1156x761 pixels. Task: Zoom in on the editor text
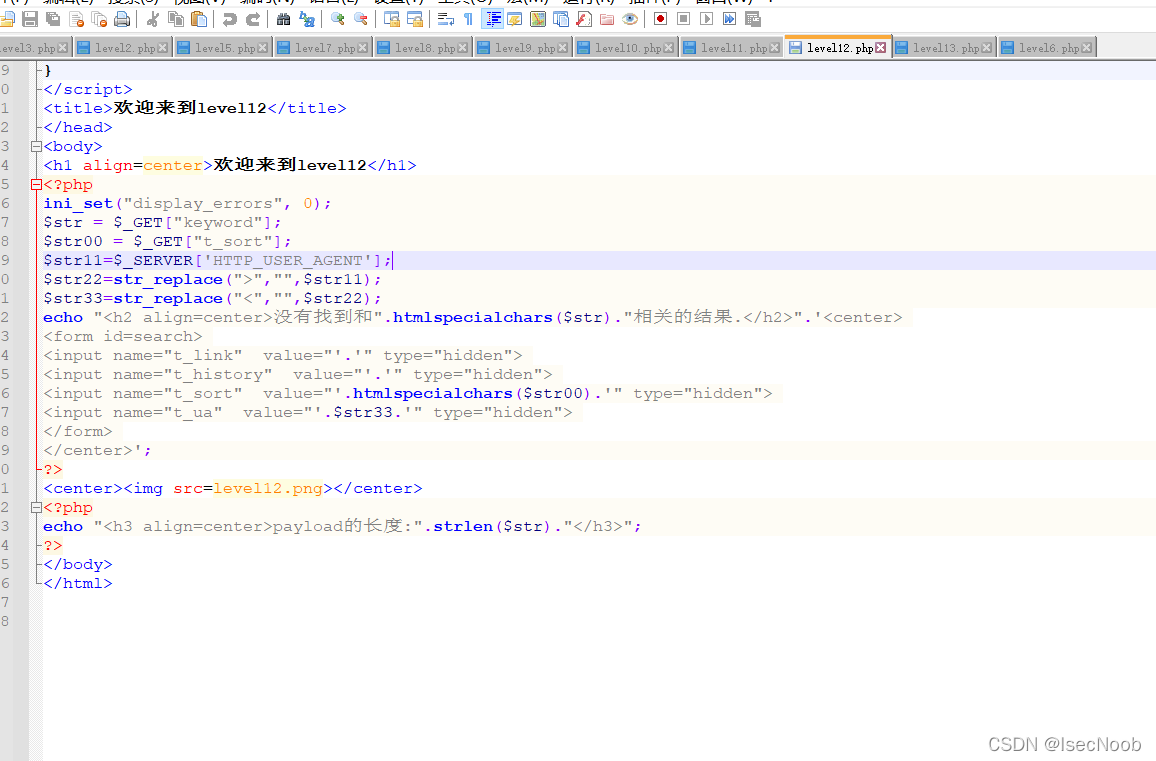click(338, 18)
